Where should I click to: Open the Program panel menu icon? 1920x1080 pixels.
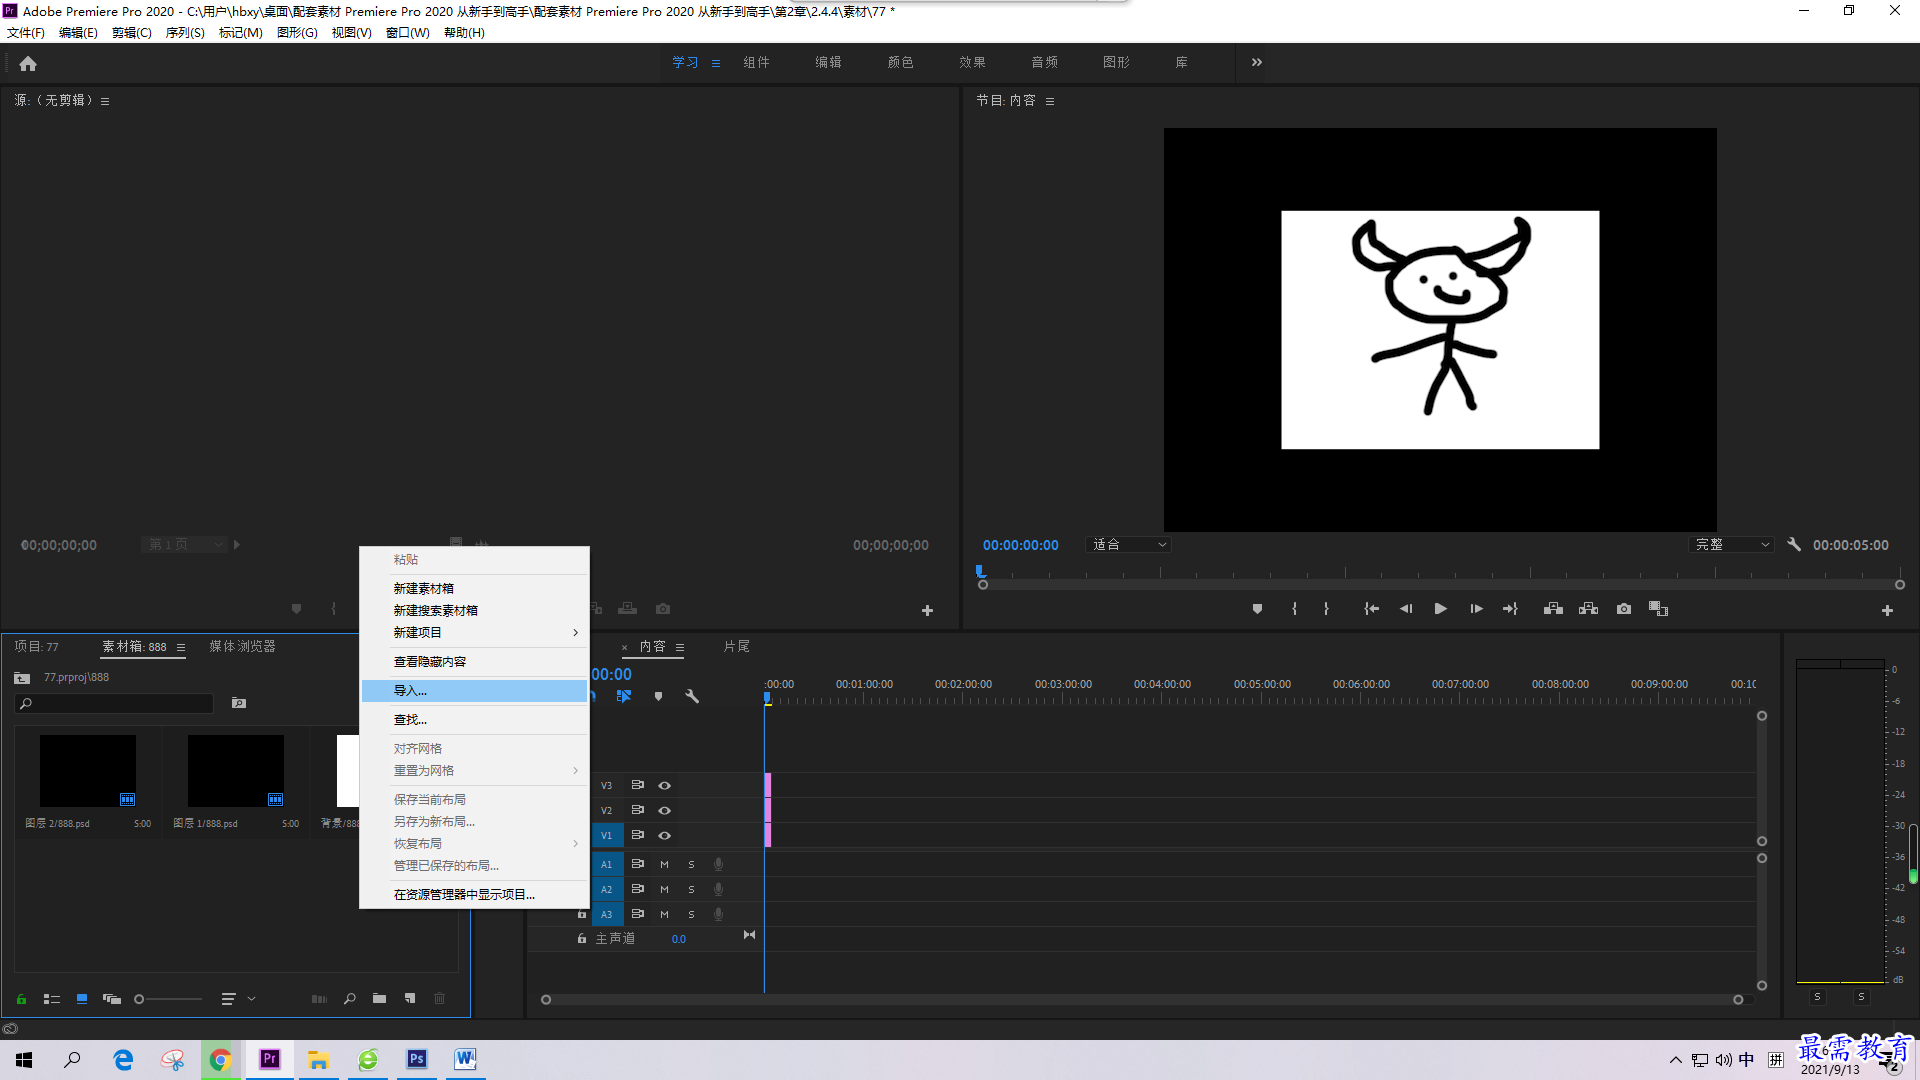(1050, 101)
